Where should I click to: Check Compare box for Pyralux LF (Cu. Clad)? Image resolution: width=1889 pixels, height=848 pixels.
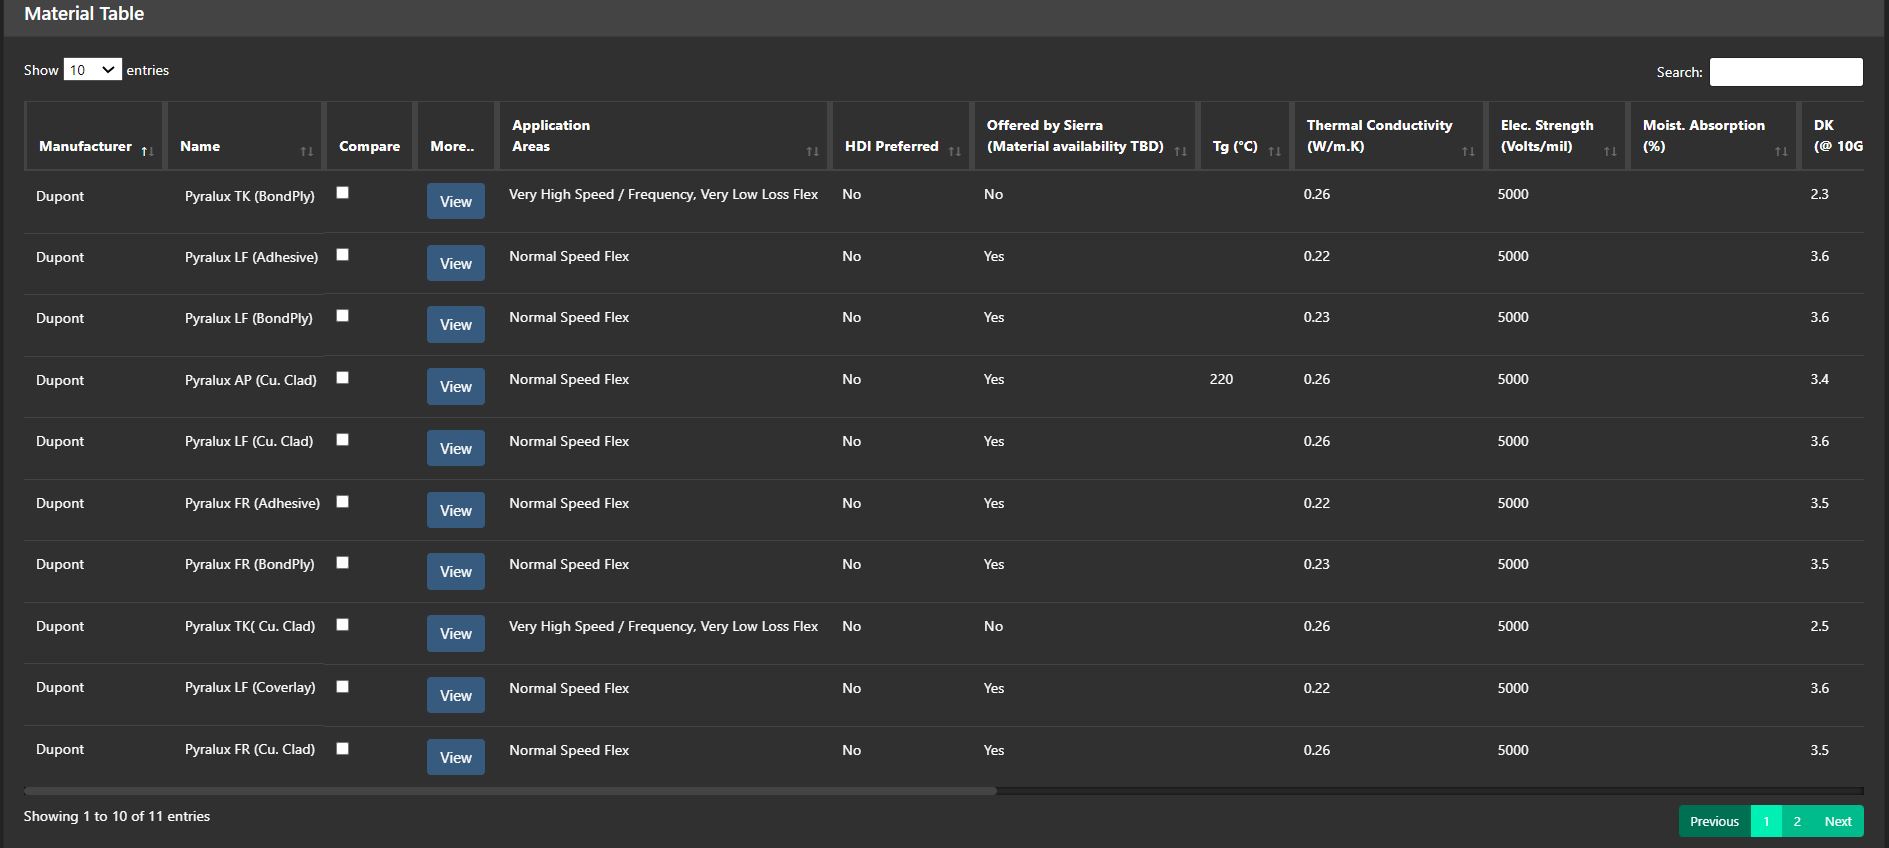pyautogui.click(x=343, y=440)
